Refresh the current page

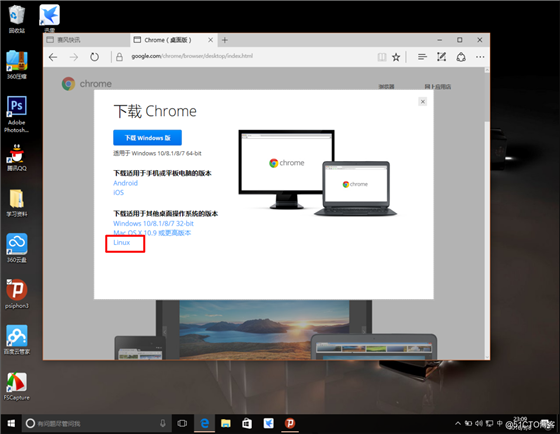point(94,57)
